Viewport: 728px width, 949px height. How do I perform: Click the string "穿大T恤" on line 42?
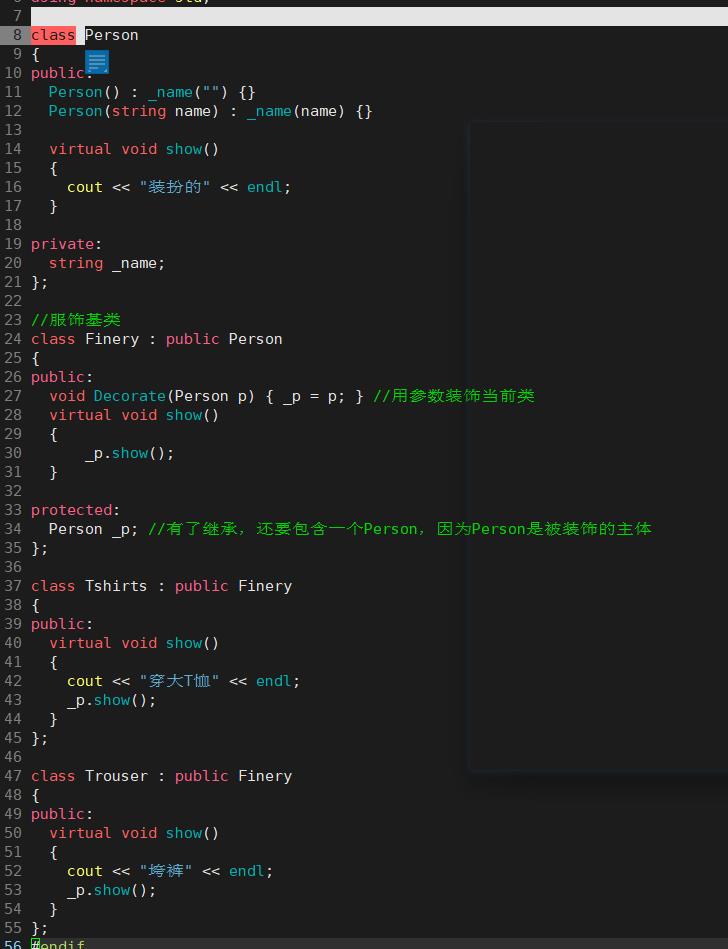[x=179, y=681]
